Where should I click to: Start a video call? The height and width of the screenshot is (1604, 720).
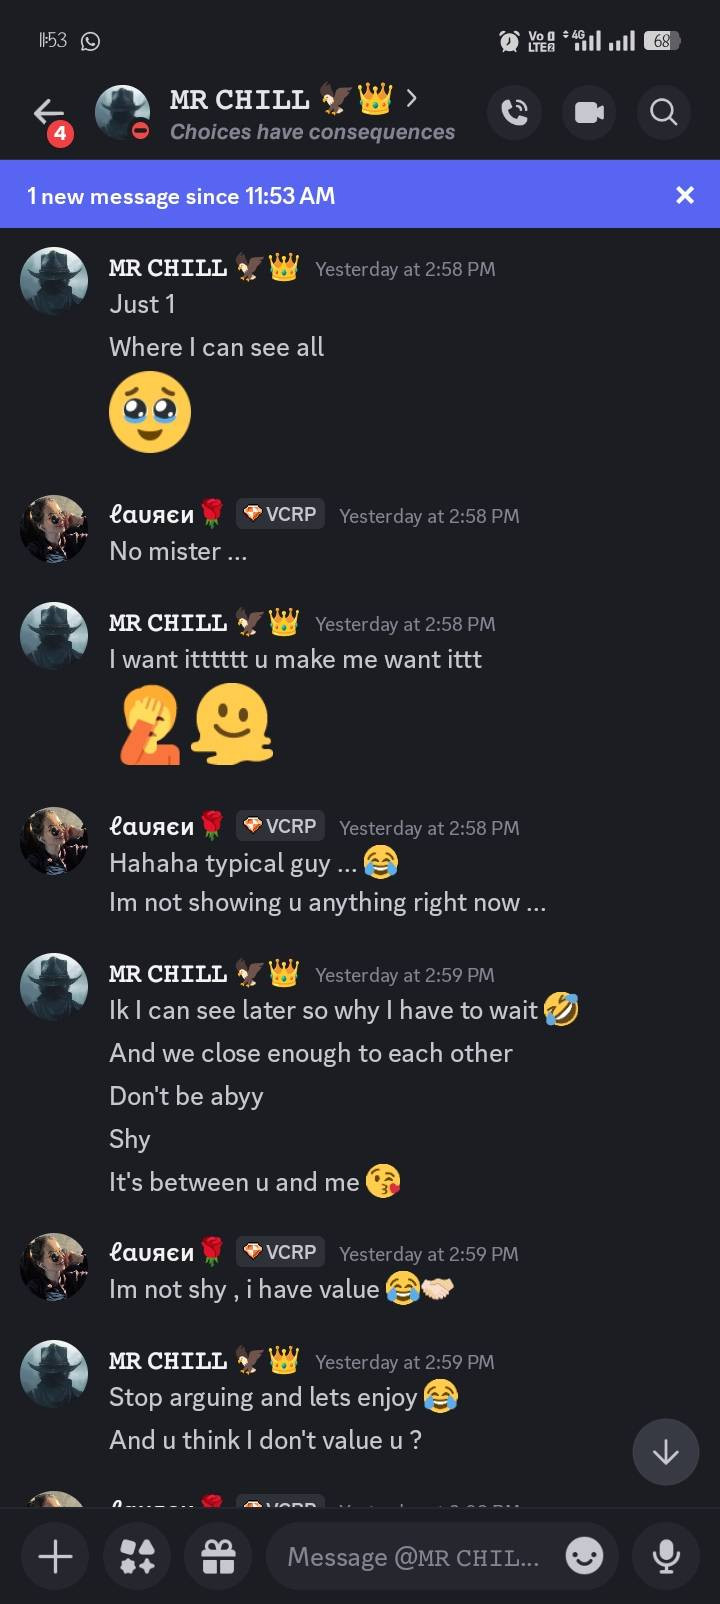[589, 112]
